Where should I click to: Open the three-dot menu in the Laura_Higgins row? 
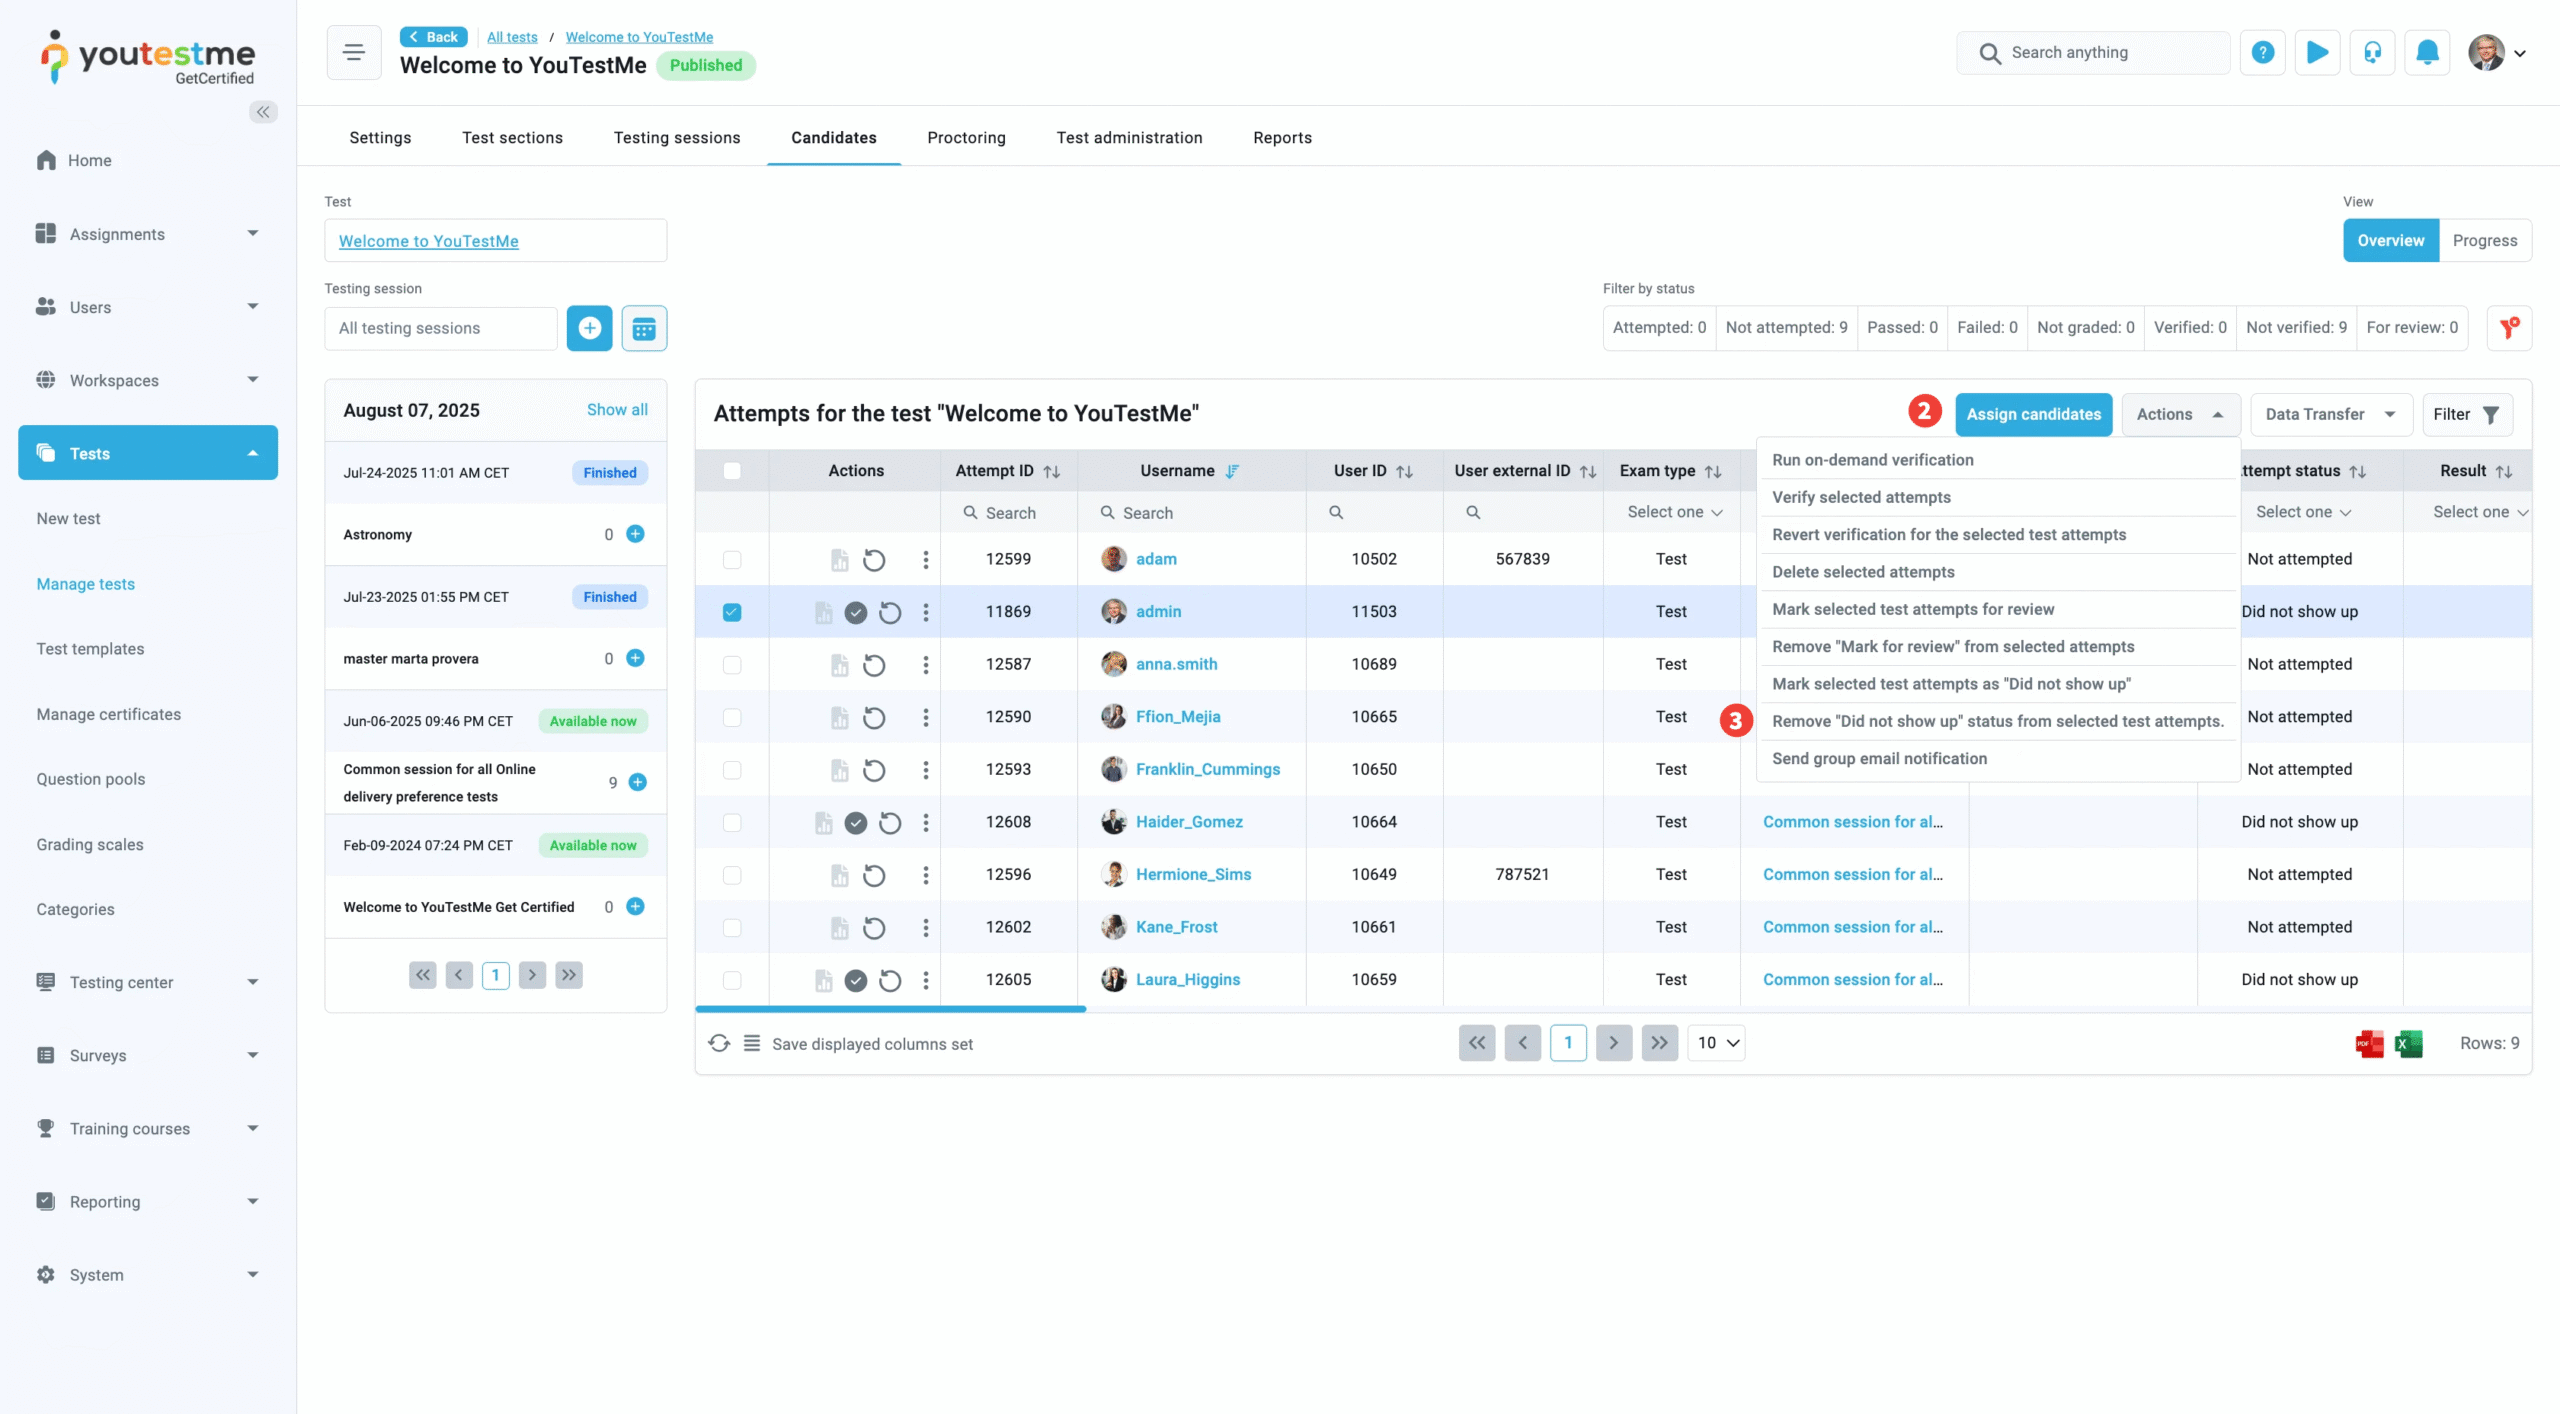click(926, 980)
